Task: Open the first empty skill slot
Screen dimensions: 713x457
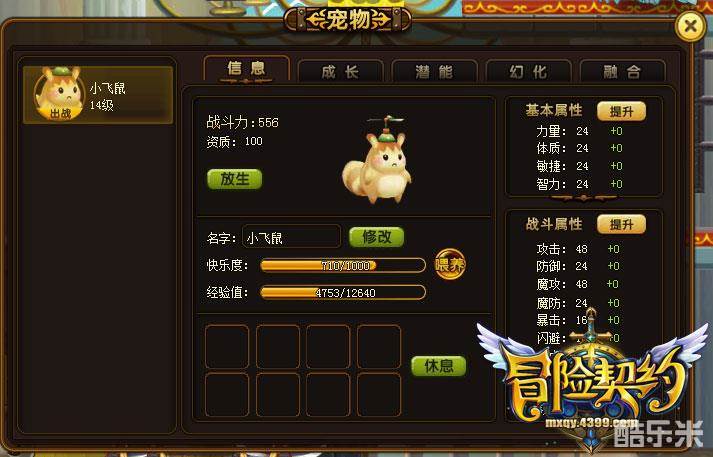Action: point(227,347)
